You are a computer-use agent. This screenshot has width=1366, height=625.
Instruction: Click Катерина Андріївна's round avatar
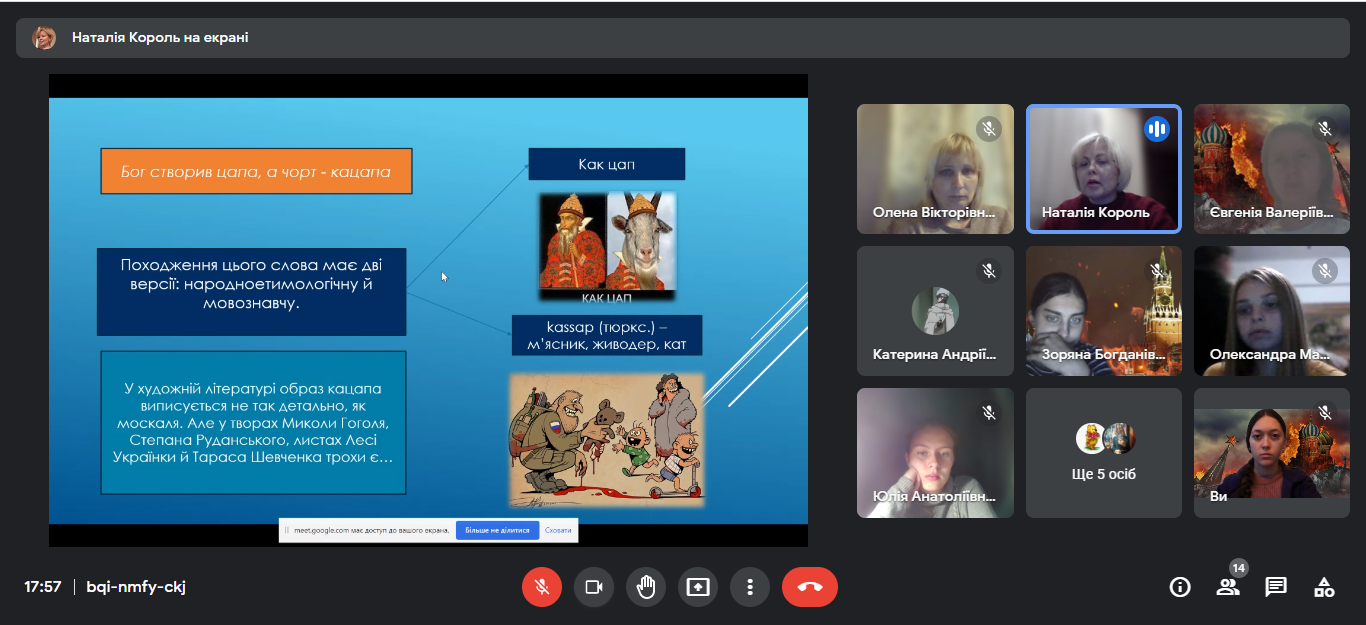click(x=935, y=311)
